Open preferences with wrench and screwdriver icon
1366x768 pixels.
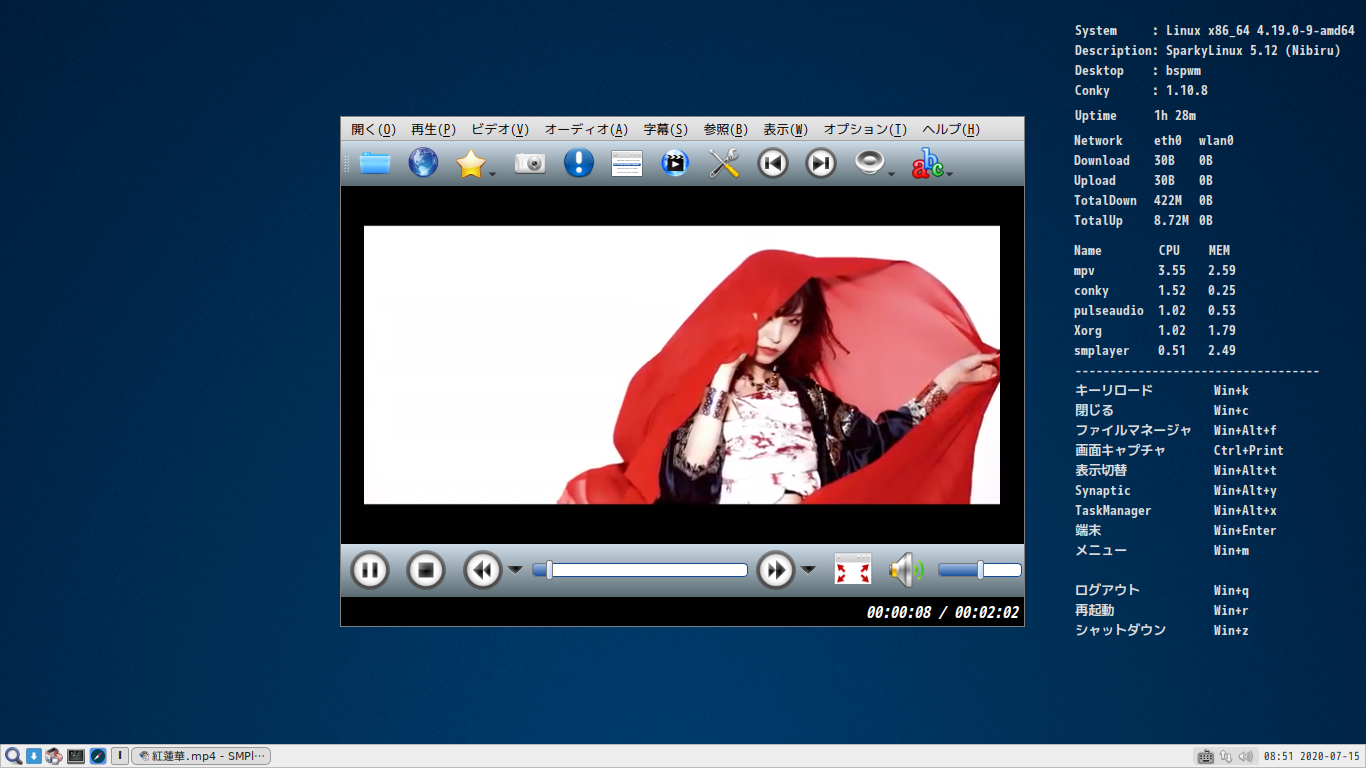pos(724,163)
